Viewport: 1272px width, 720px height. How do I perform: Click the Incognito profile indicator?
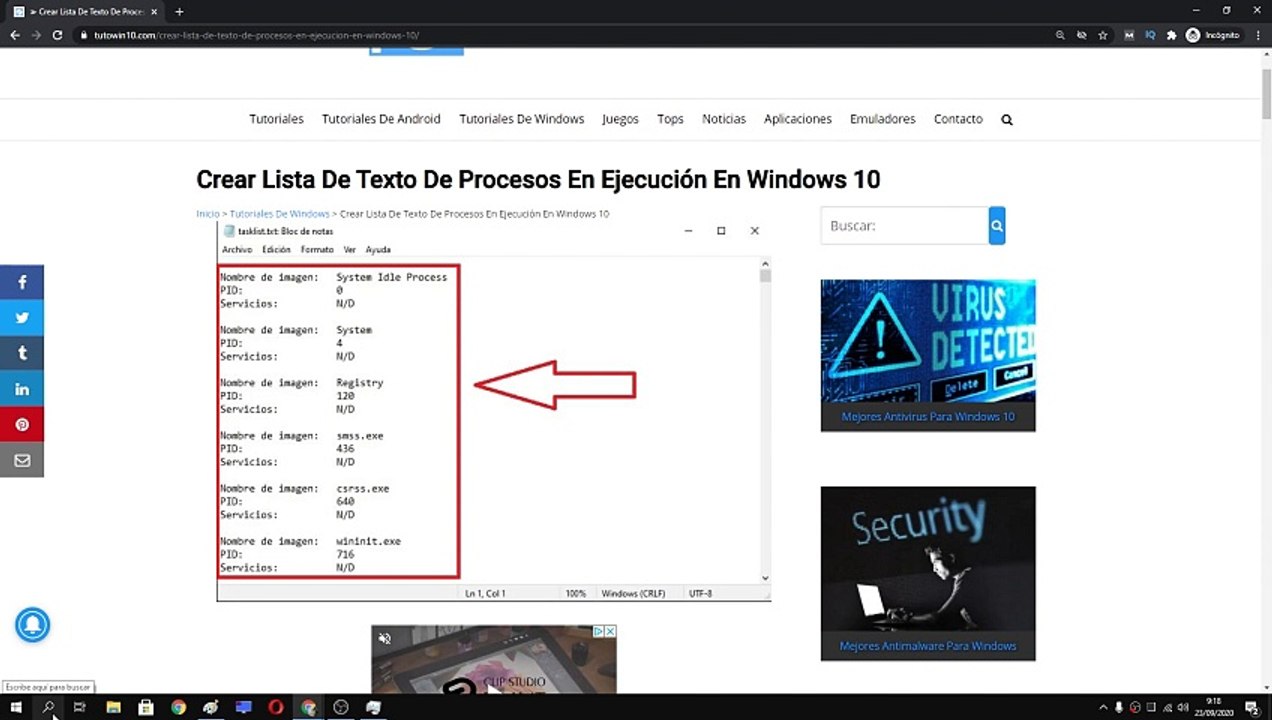1212,35
